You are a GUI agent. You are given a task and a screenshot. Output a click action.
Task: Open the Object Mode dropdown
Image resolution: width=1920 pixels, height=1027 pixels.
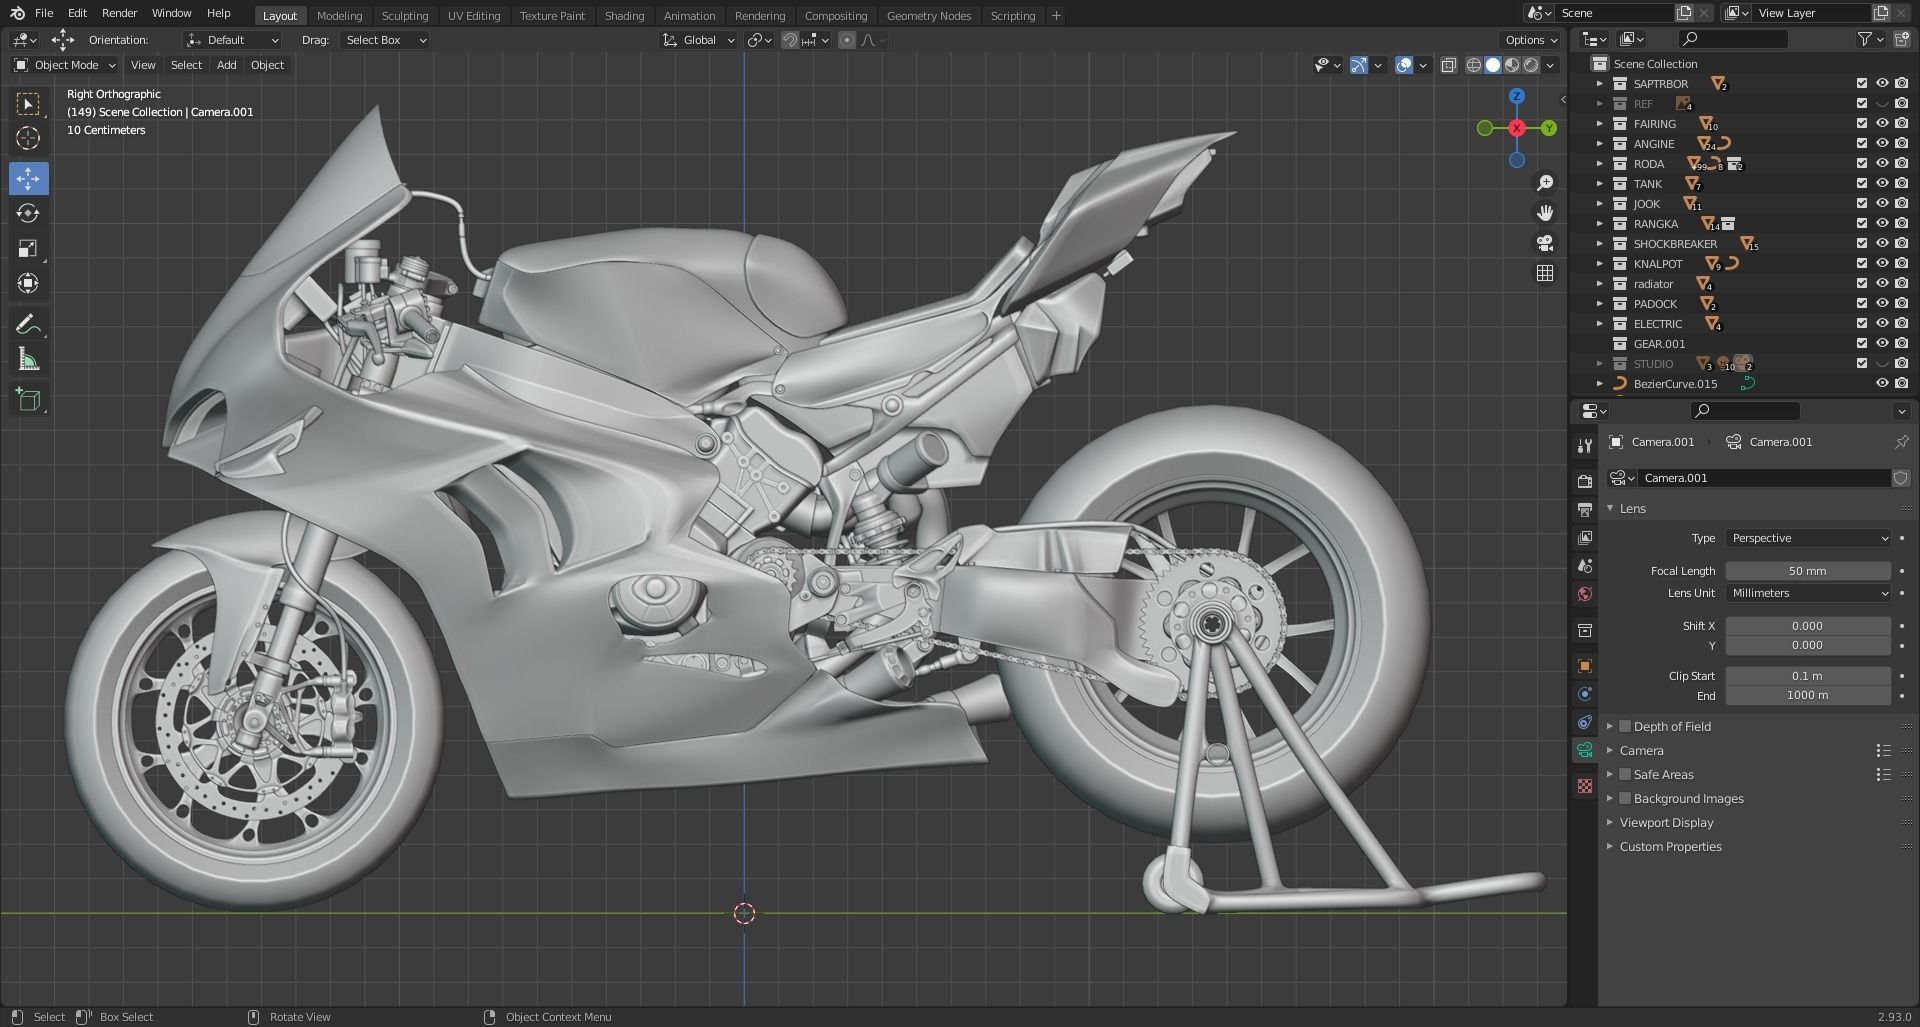tap(65, 65)
